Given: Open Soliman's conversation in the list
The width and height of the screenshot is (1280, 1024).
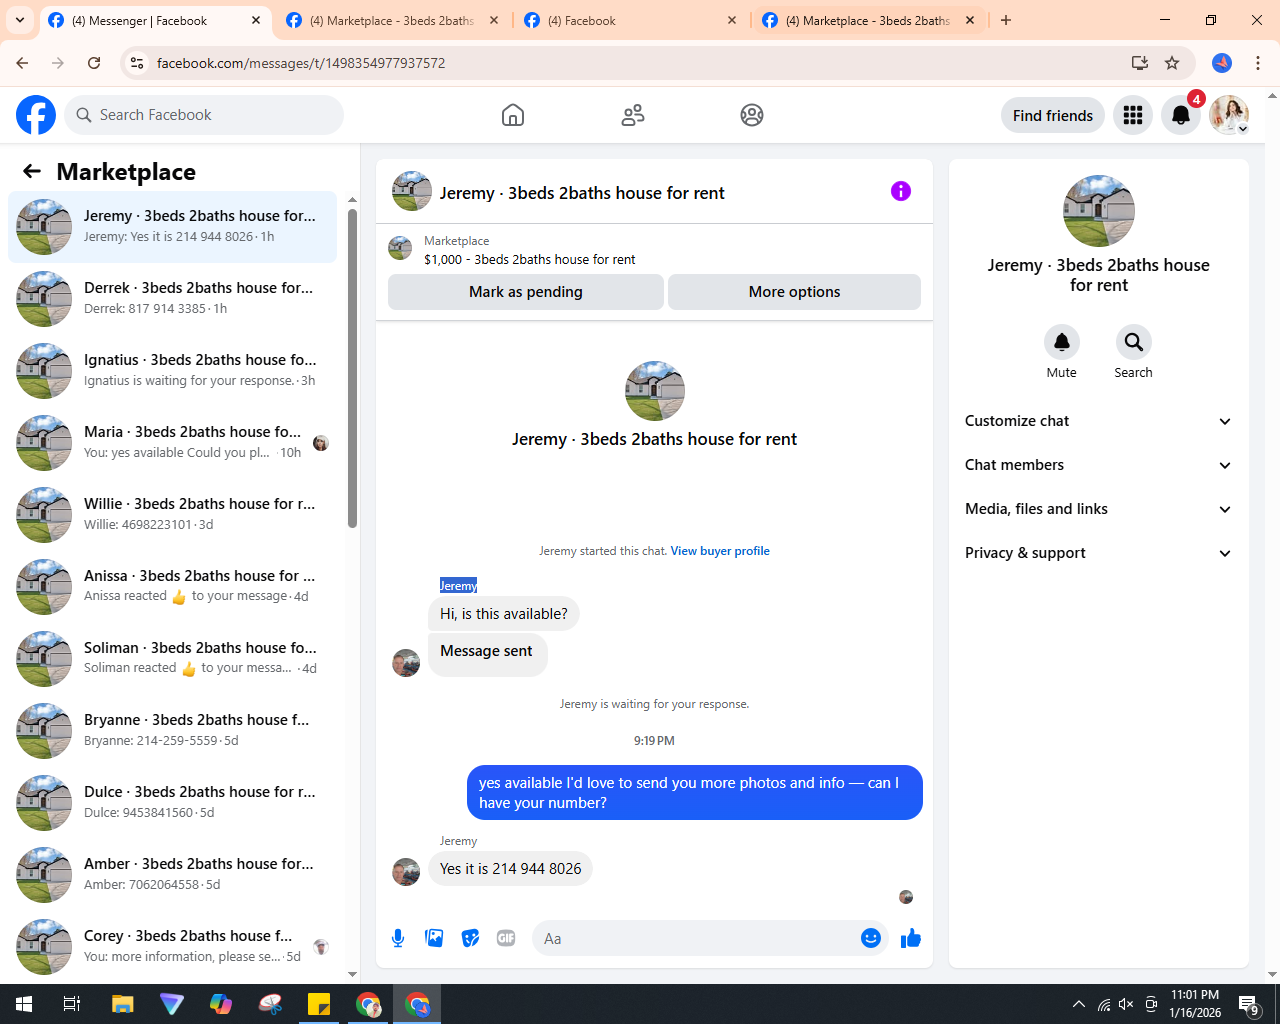Looking at the screenshot, I should (x=173, y=659).
